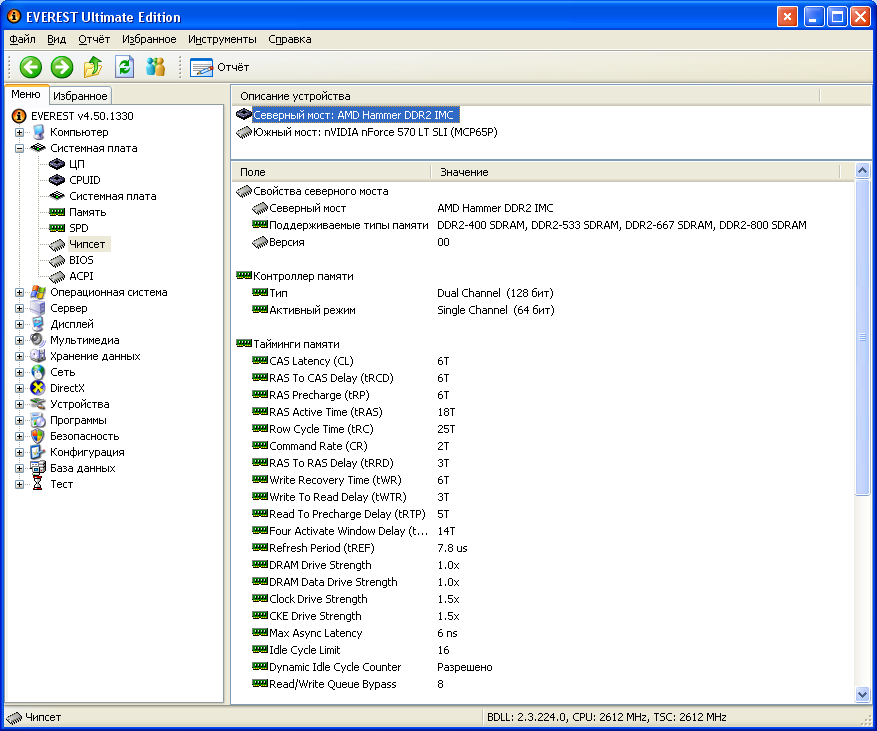
Task: Select EVEREST v4.50.1330 root tree node
Action: pos(82,116)
